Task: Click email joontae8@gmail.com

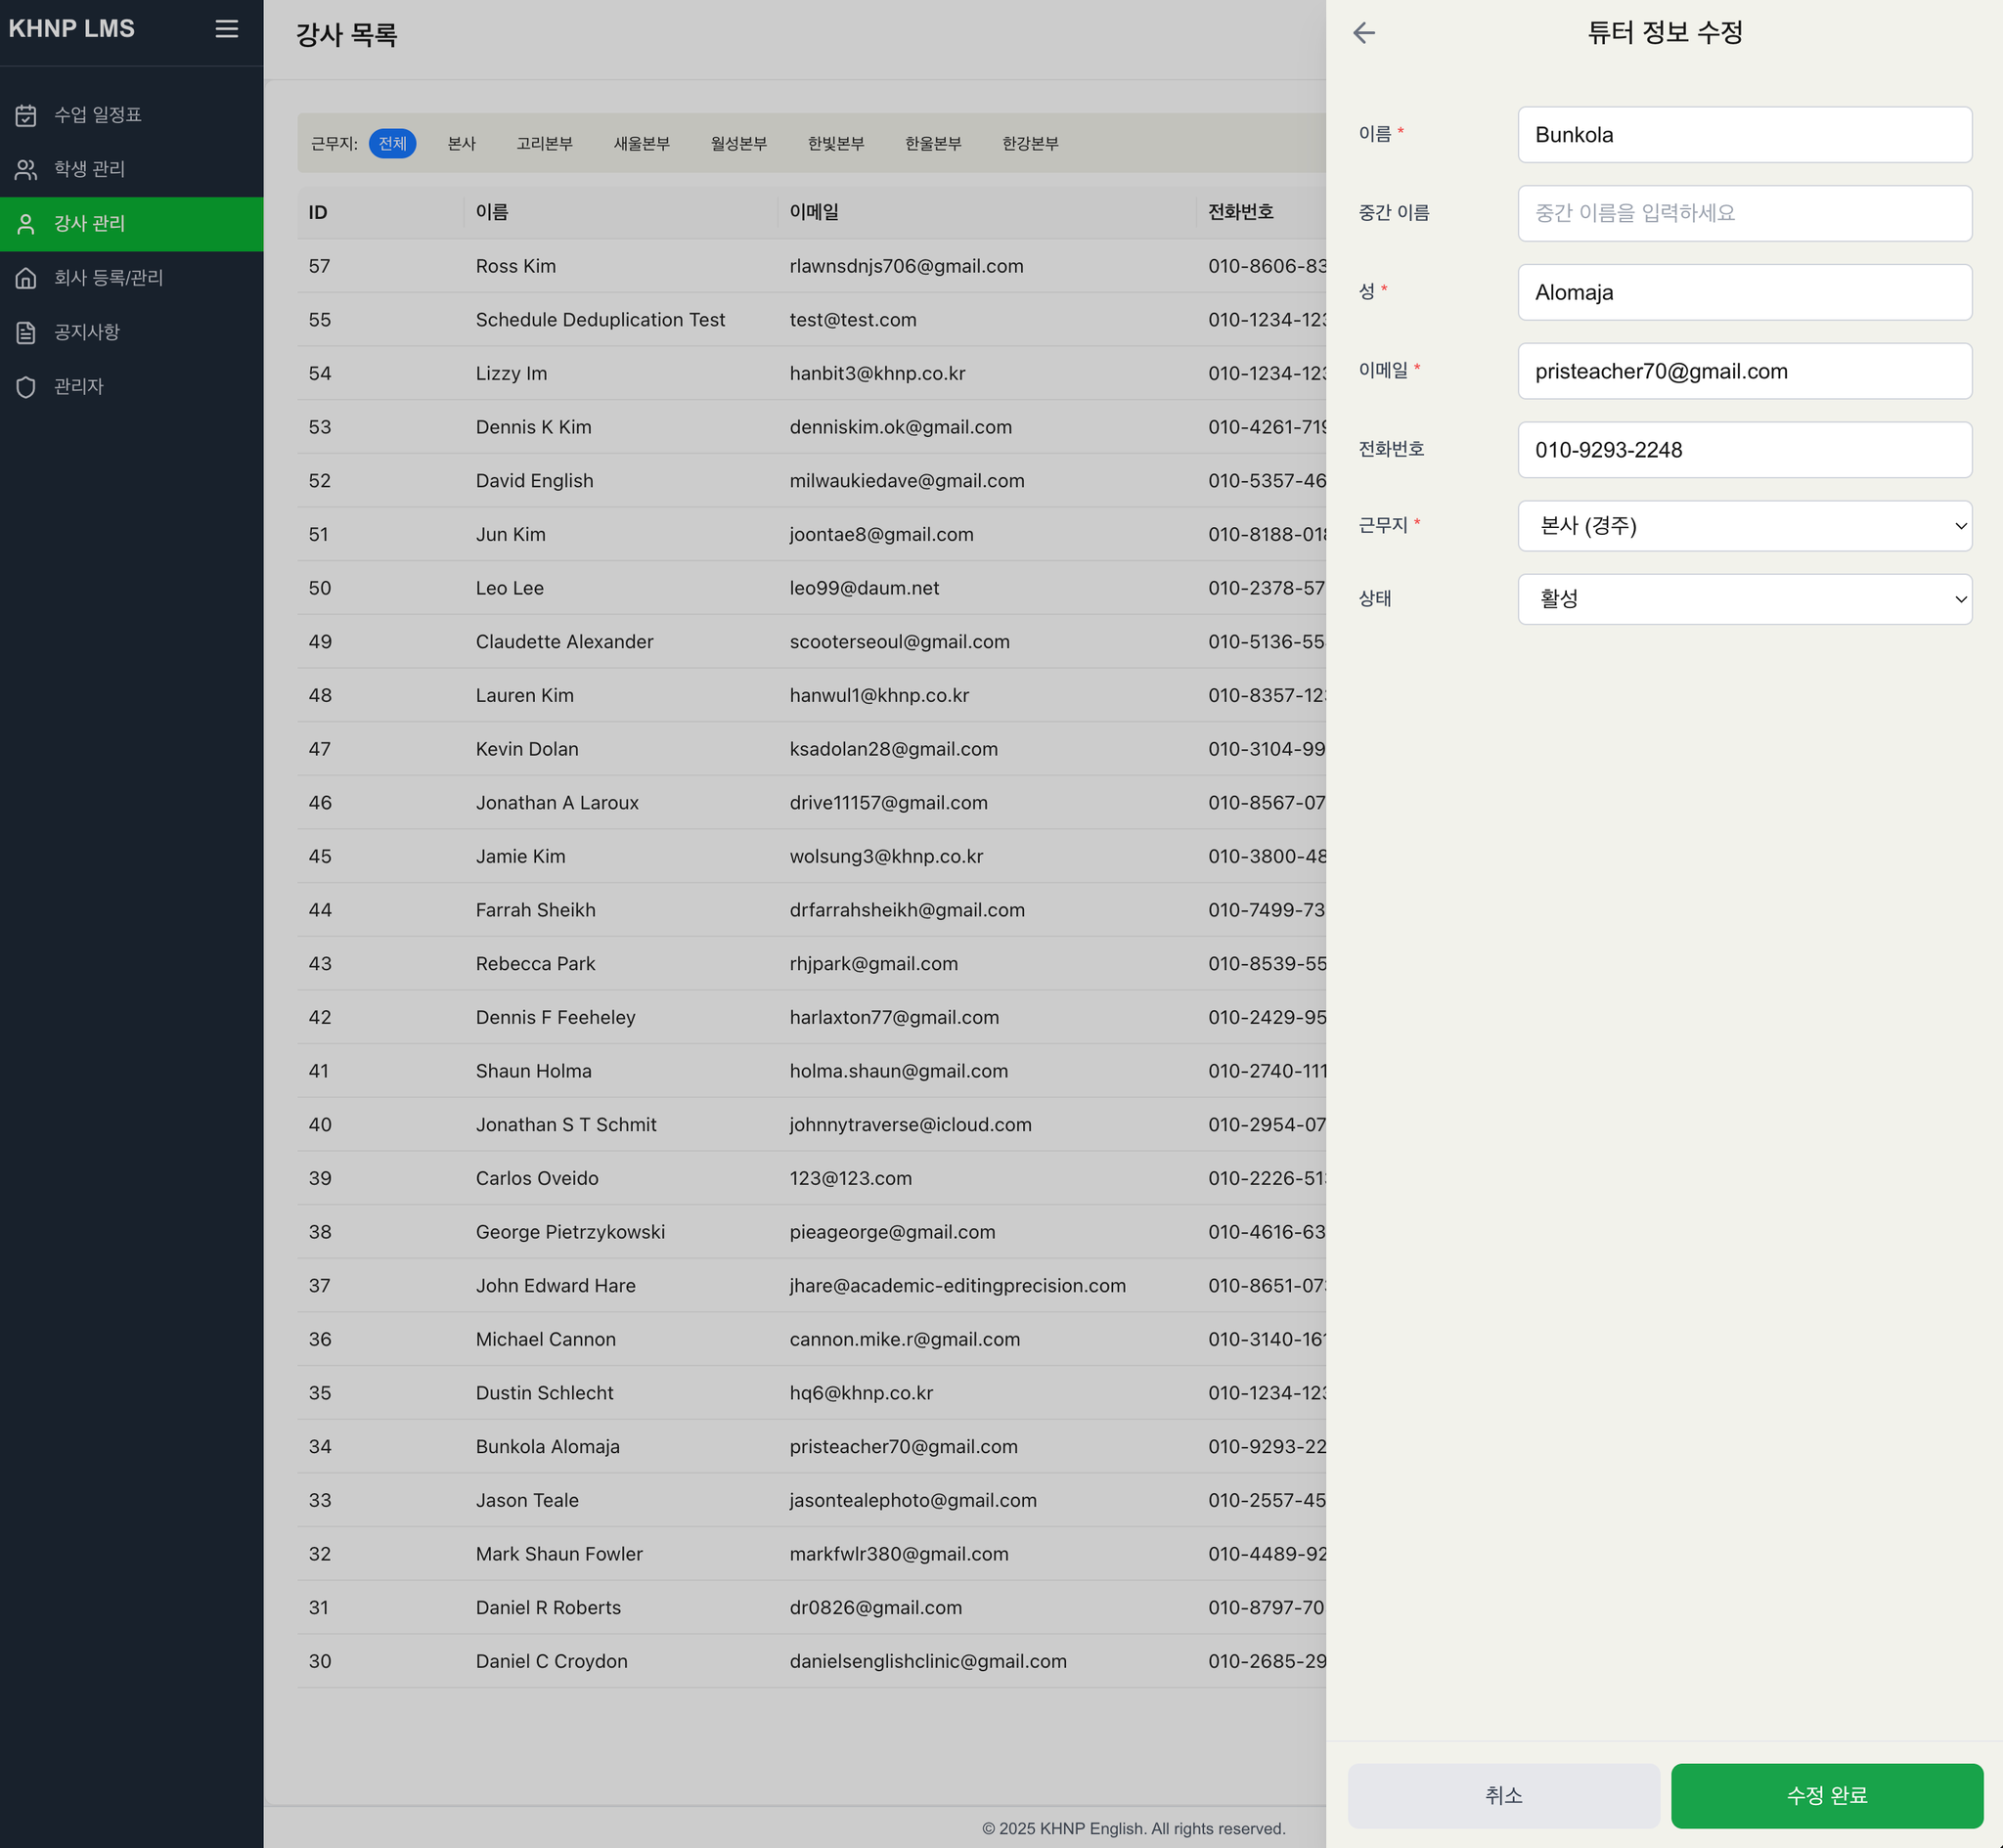Action: (x=881, y=535)
